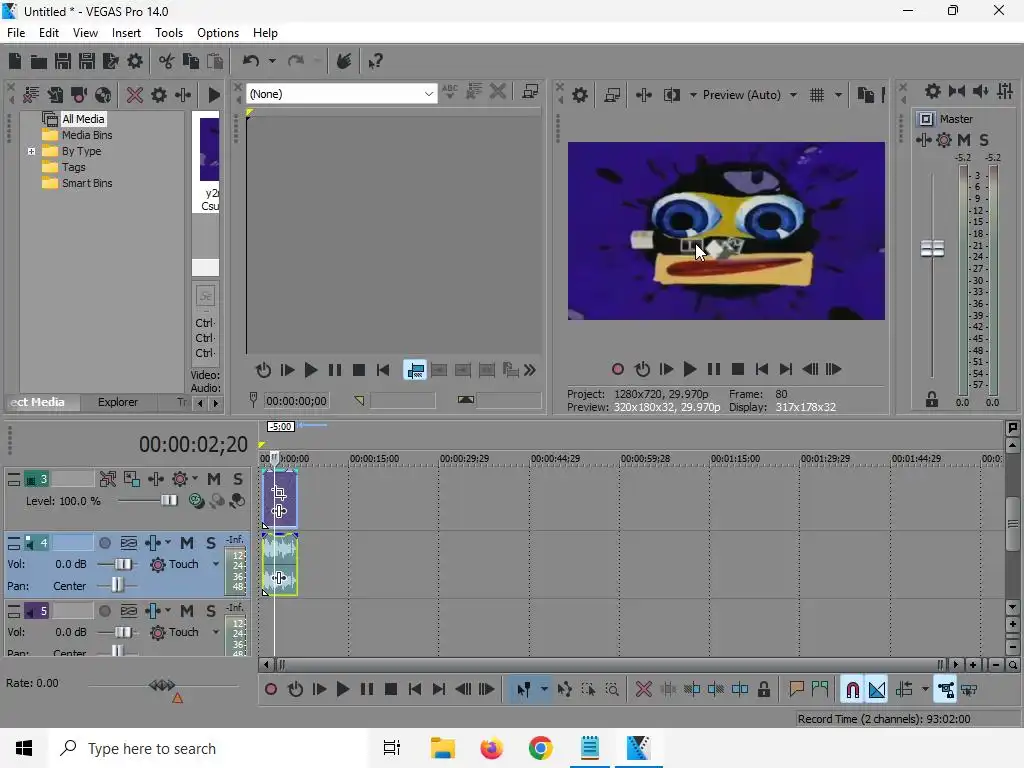The height and width of the screenshot is (768, 1024).
Task: Open Master bus FX gear icon
Action: [944, 140]
